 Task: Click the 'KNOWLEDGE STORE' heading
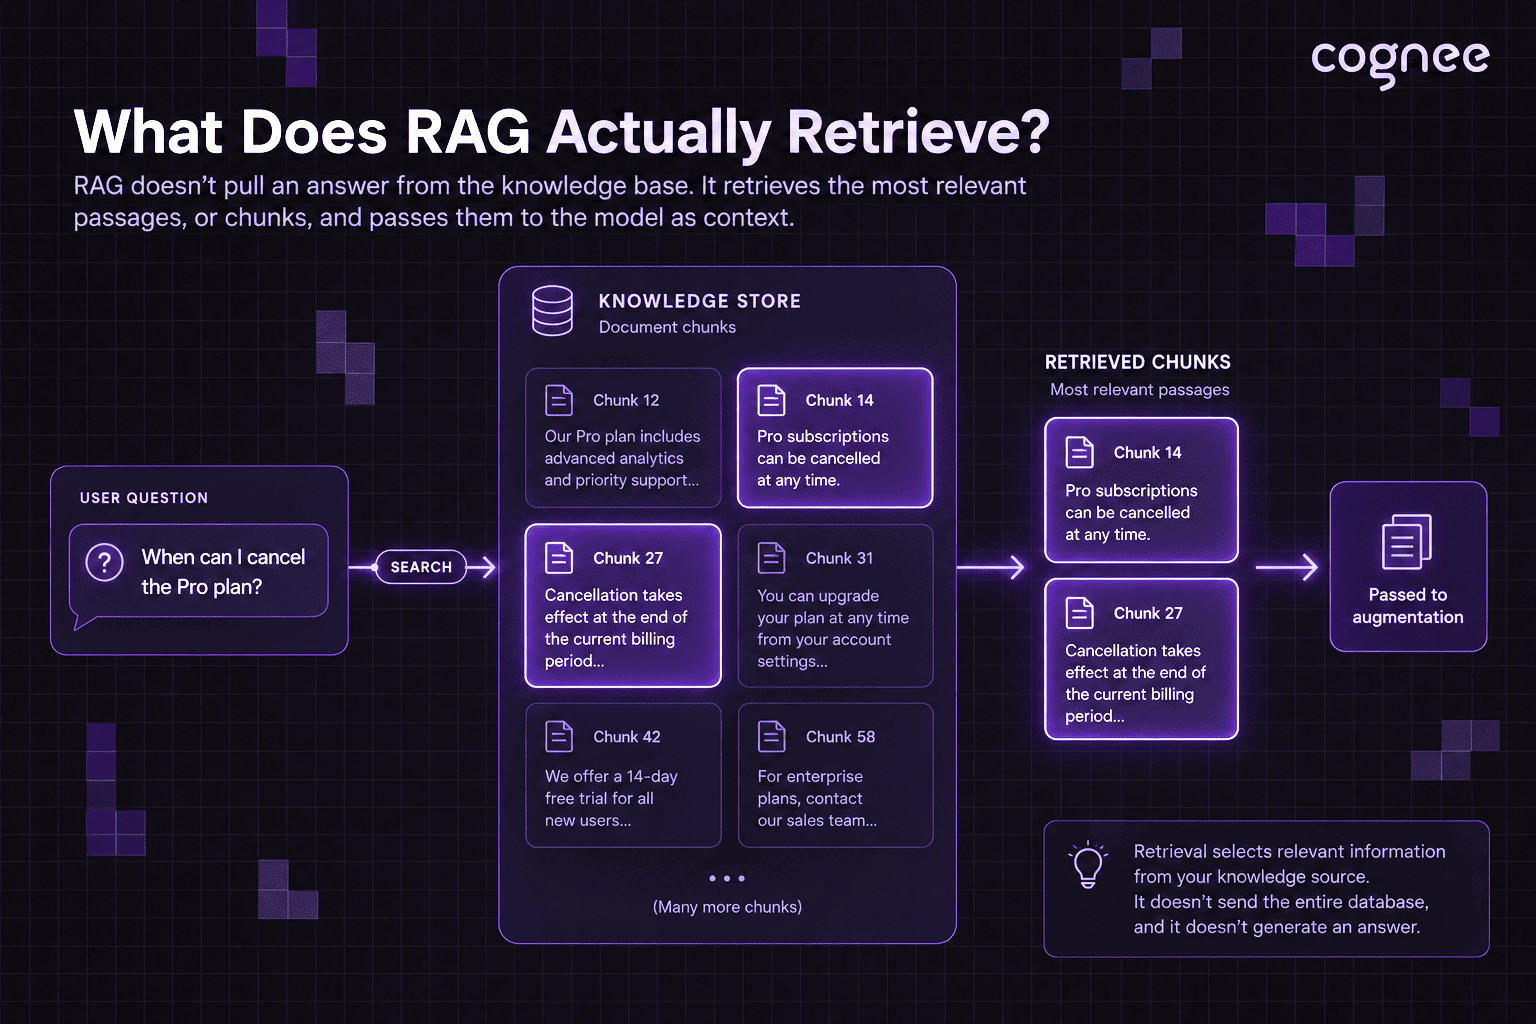coord(700,301)
